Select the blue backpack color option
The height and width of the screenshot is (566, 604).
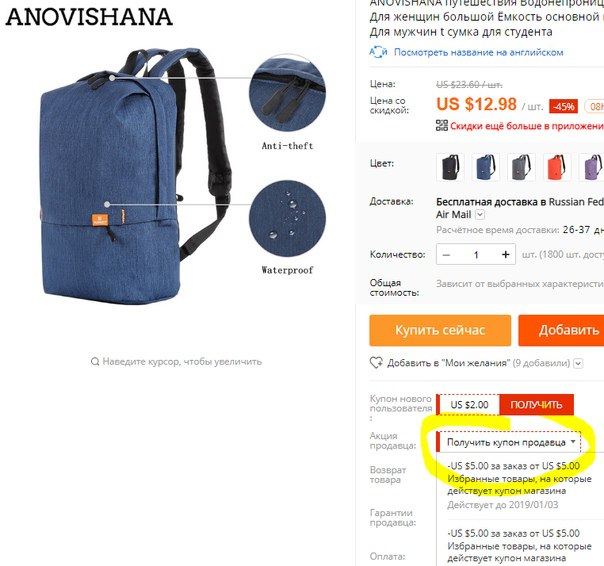(x=486, y=167)
